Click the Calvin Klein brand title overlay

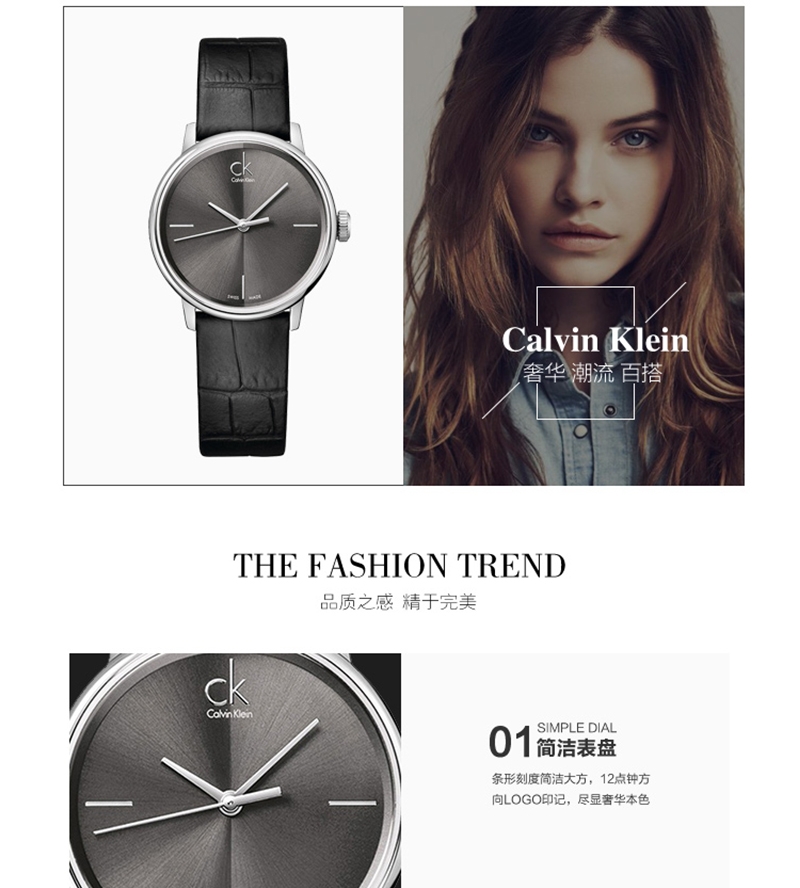pos(595,340)
